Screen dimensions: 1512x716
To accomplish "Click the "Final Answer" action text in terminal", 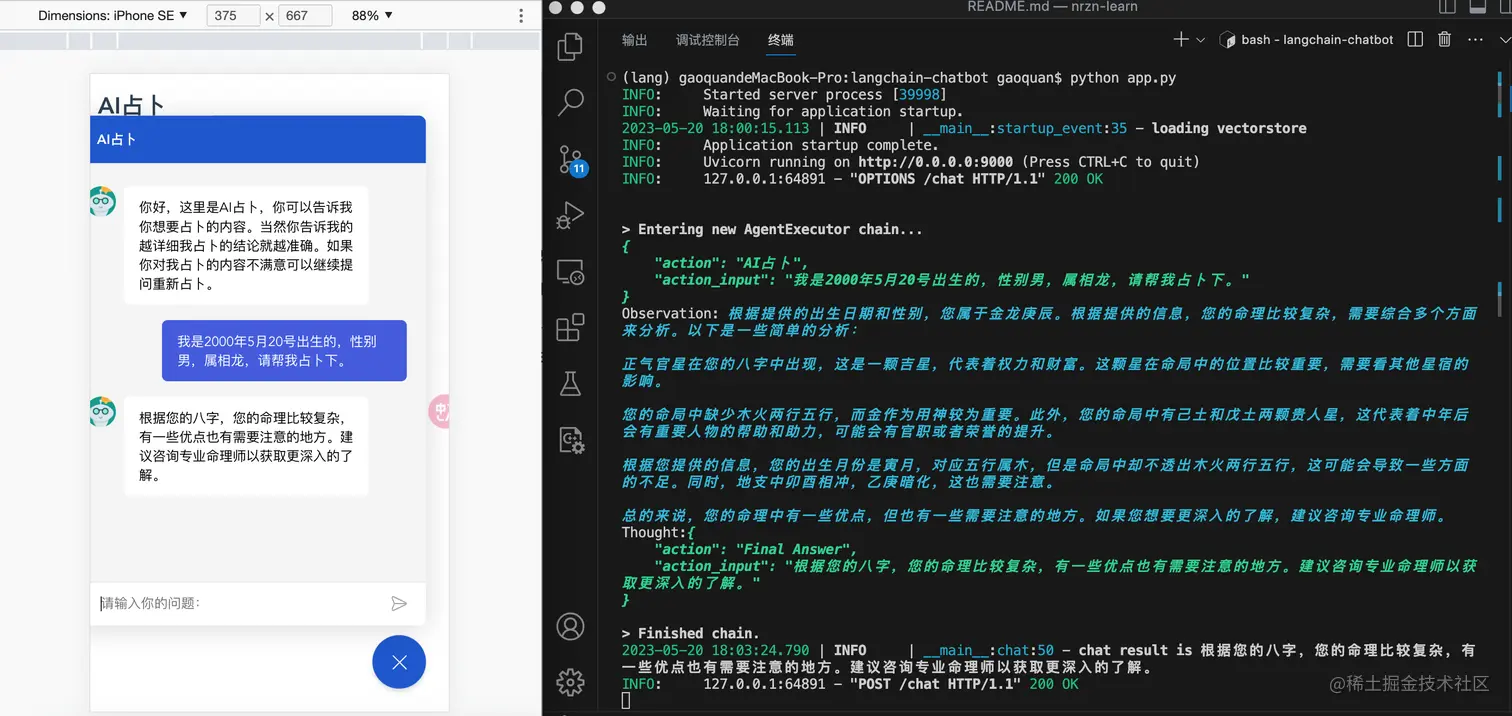I will click(x=796, y=549).
